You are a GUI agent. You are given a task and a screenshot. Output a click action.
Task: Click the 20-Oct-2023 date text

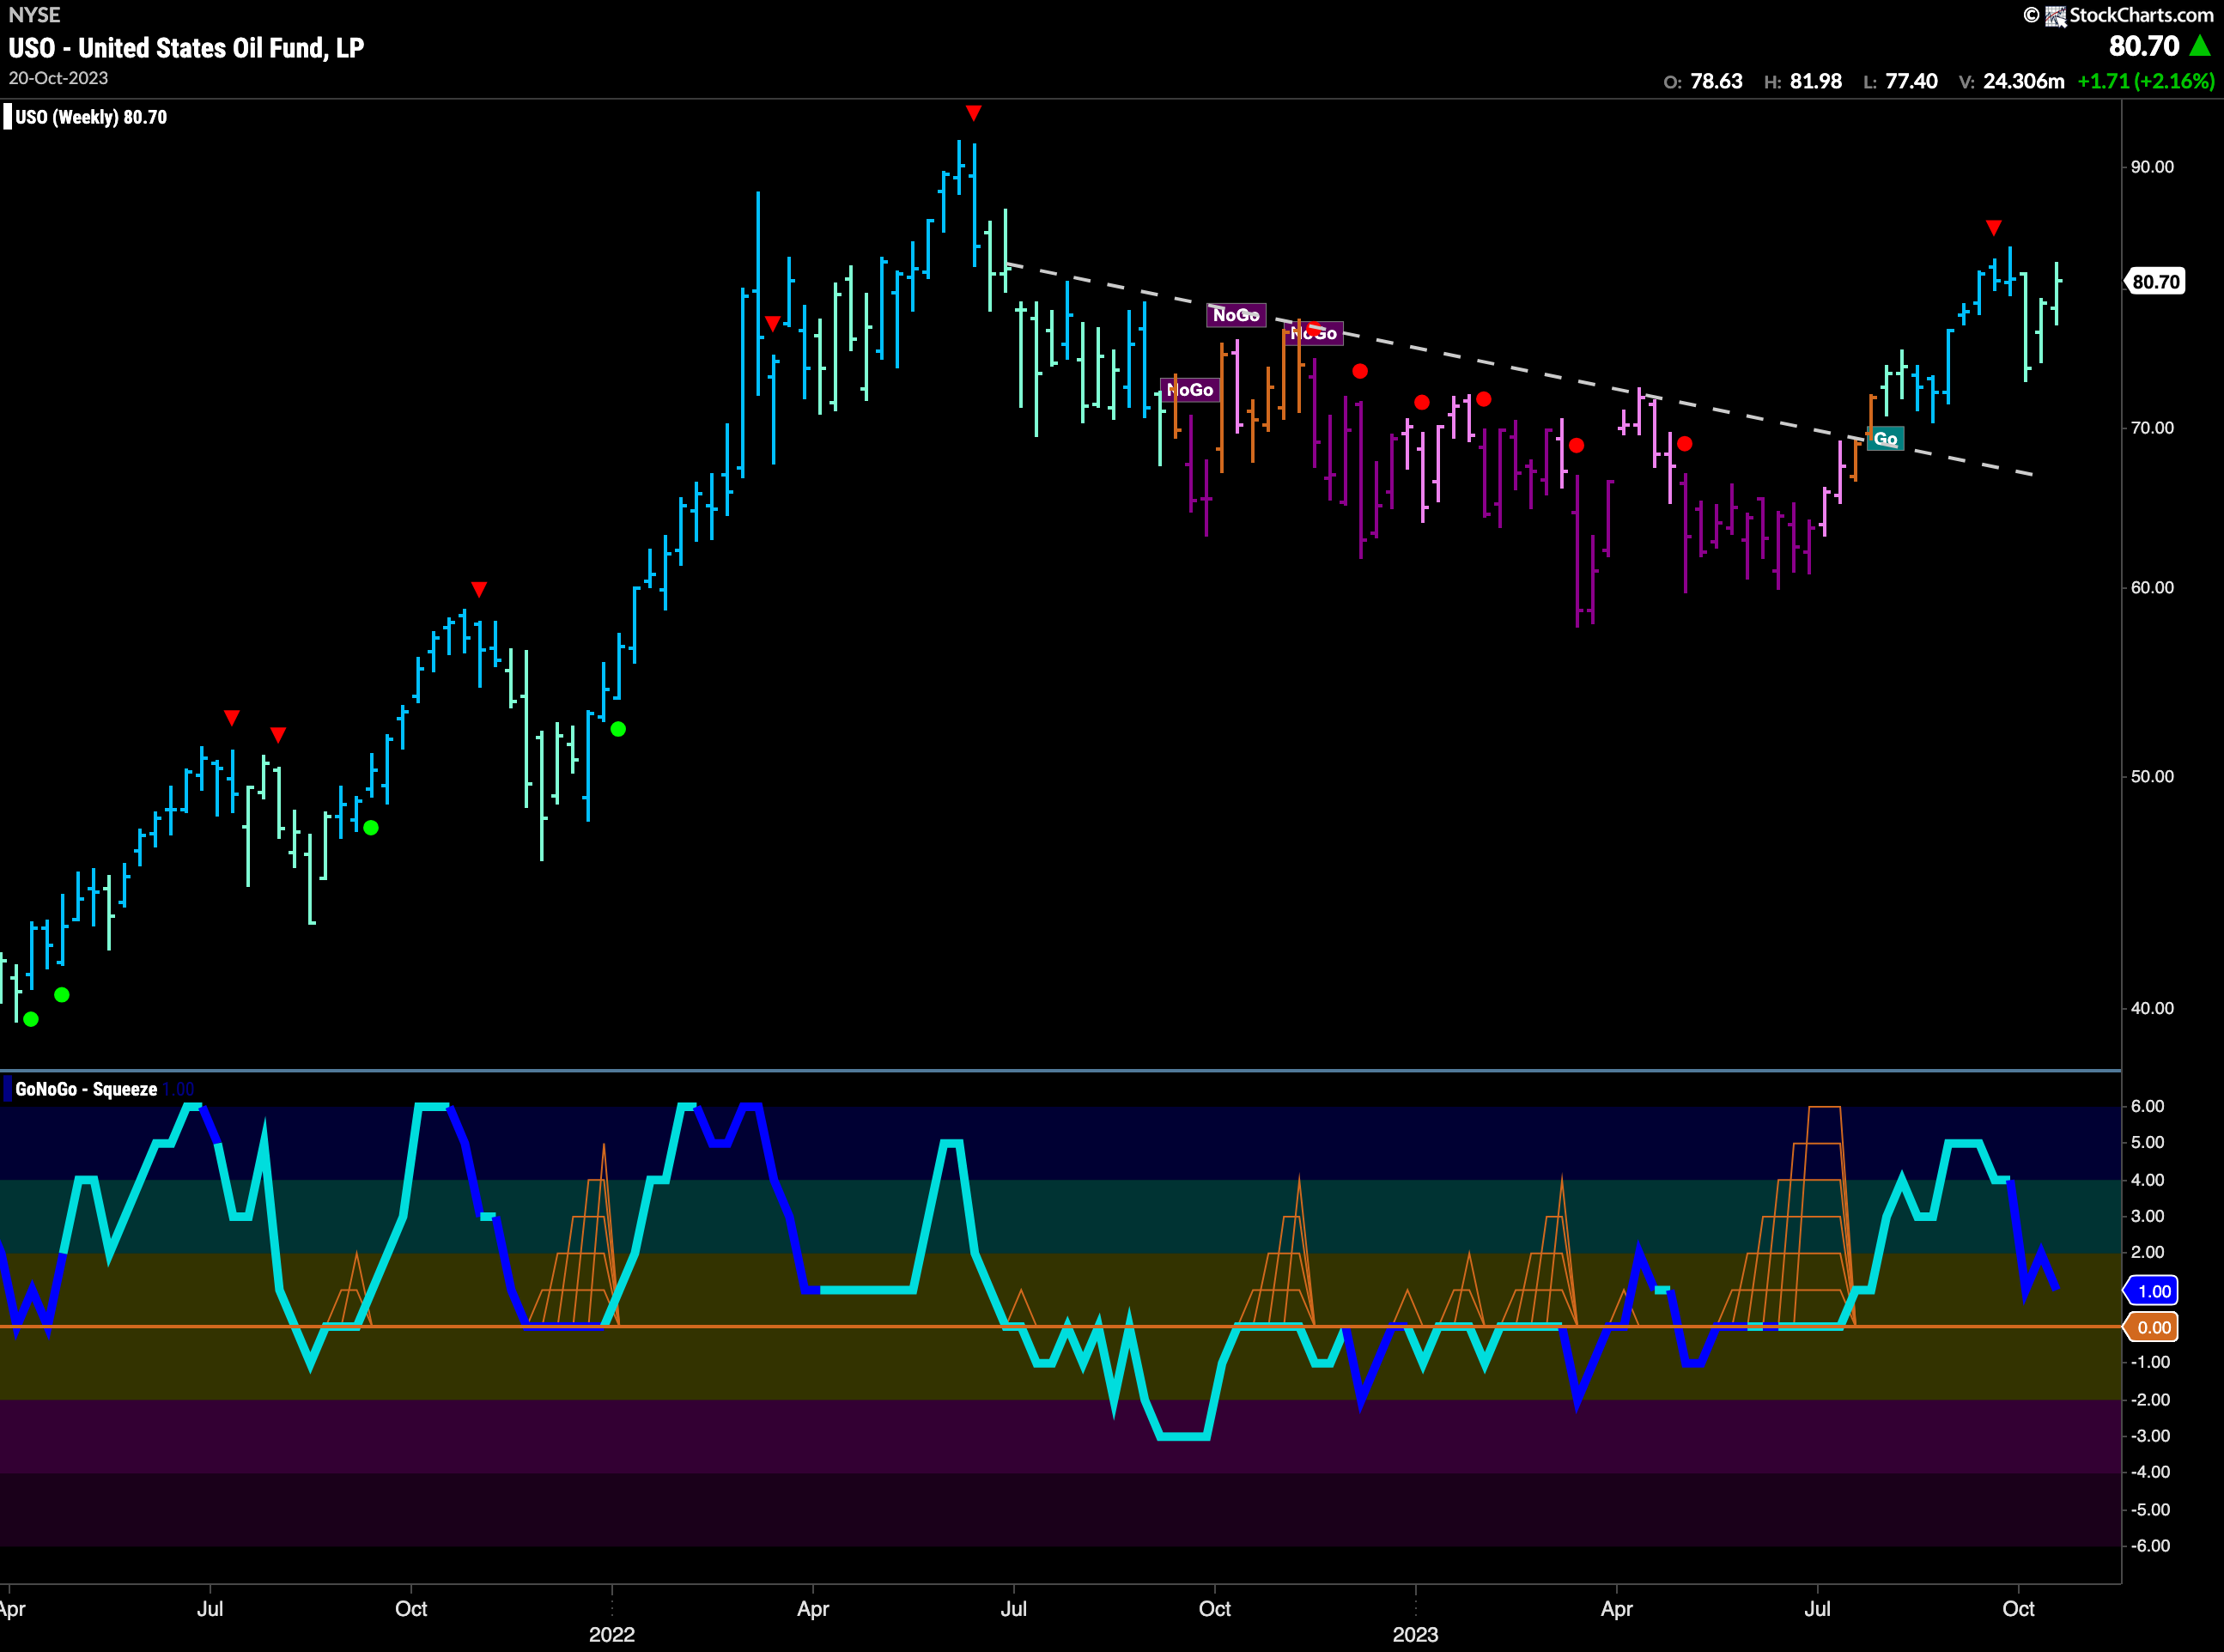pos(58,78)
